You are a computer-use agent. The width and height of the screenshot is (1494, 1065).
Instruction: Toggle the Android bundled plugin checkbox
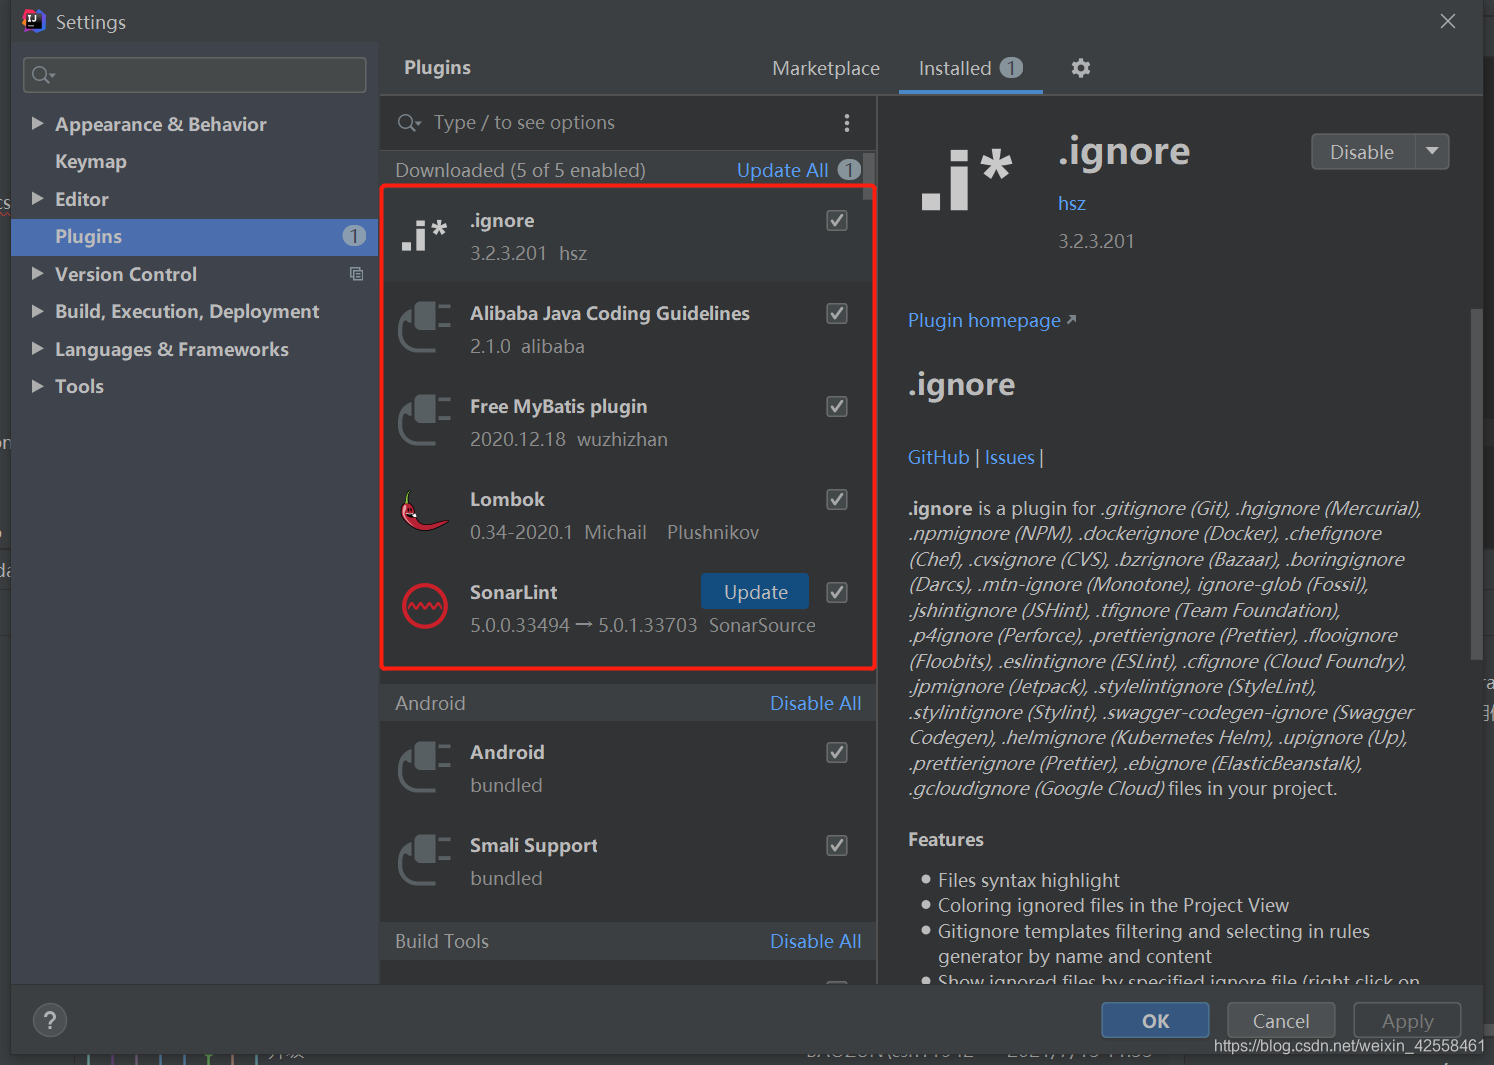pos(837,752)
